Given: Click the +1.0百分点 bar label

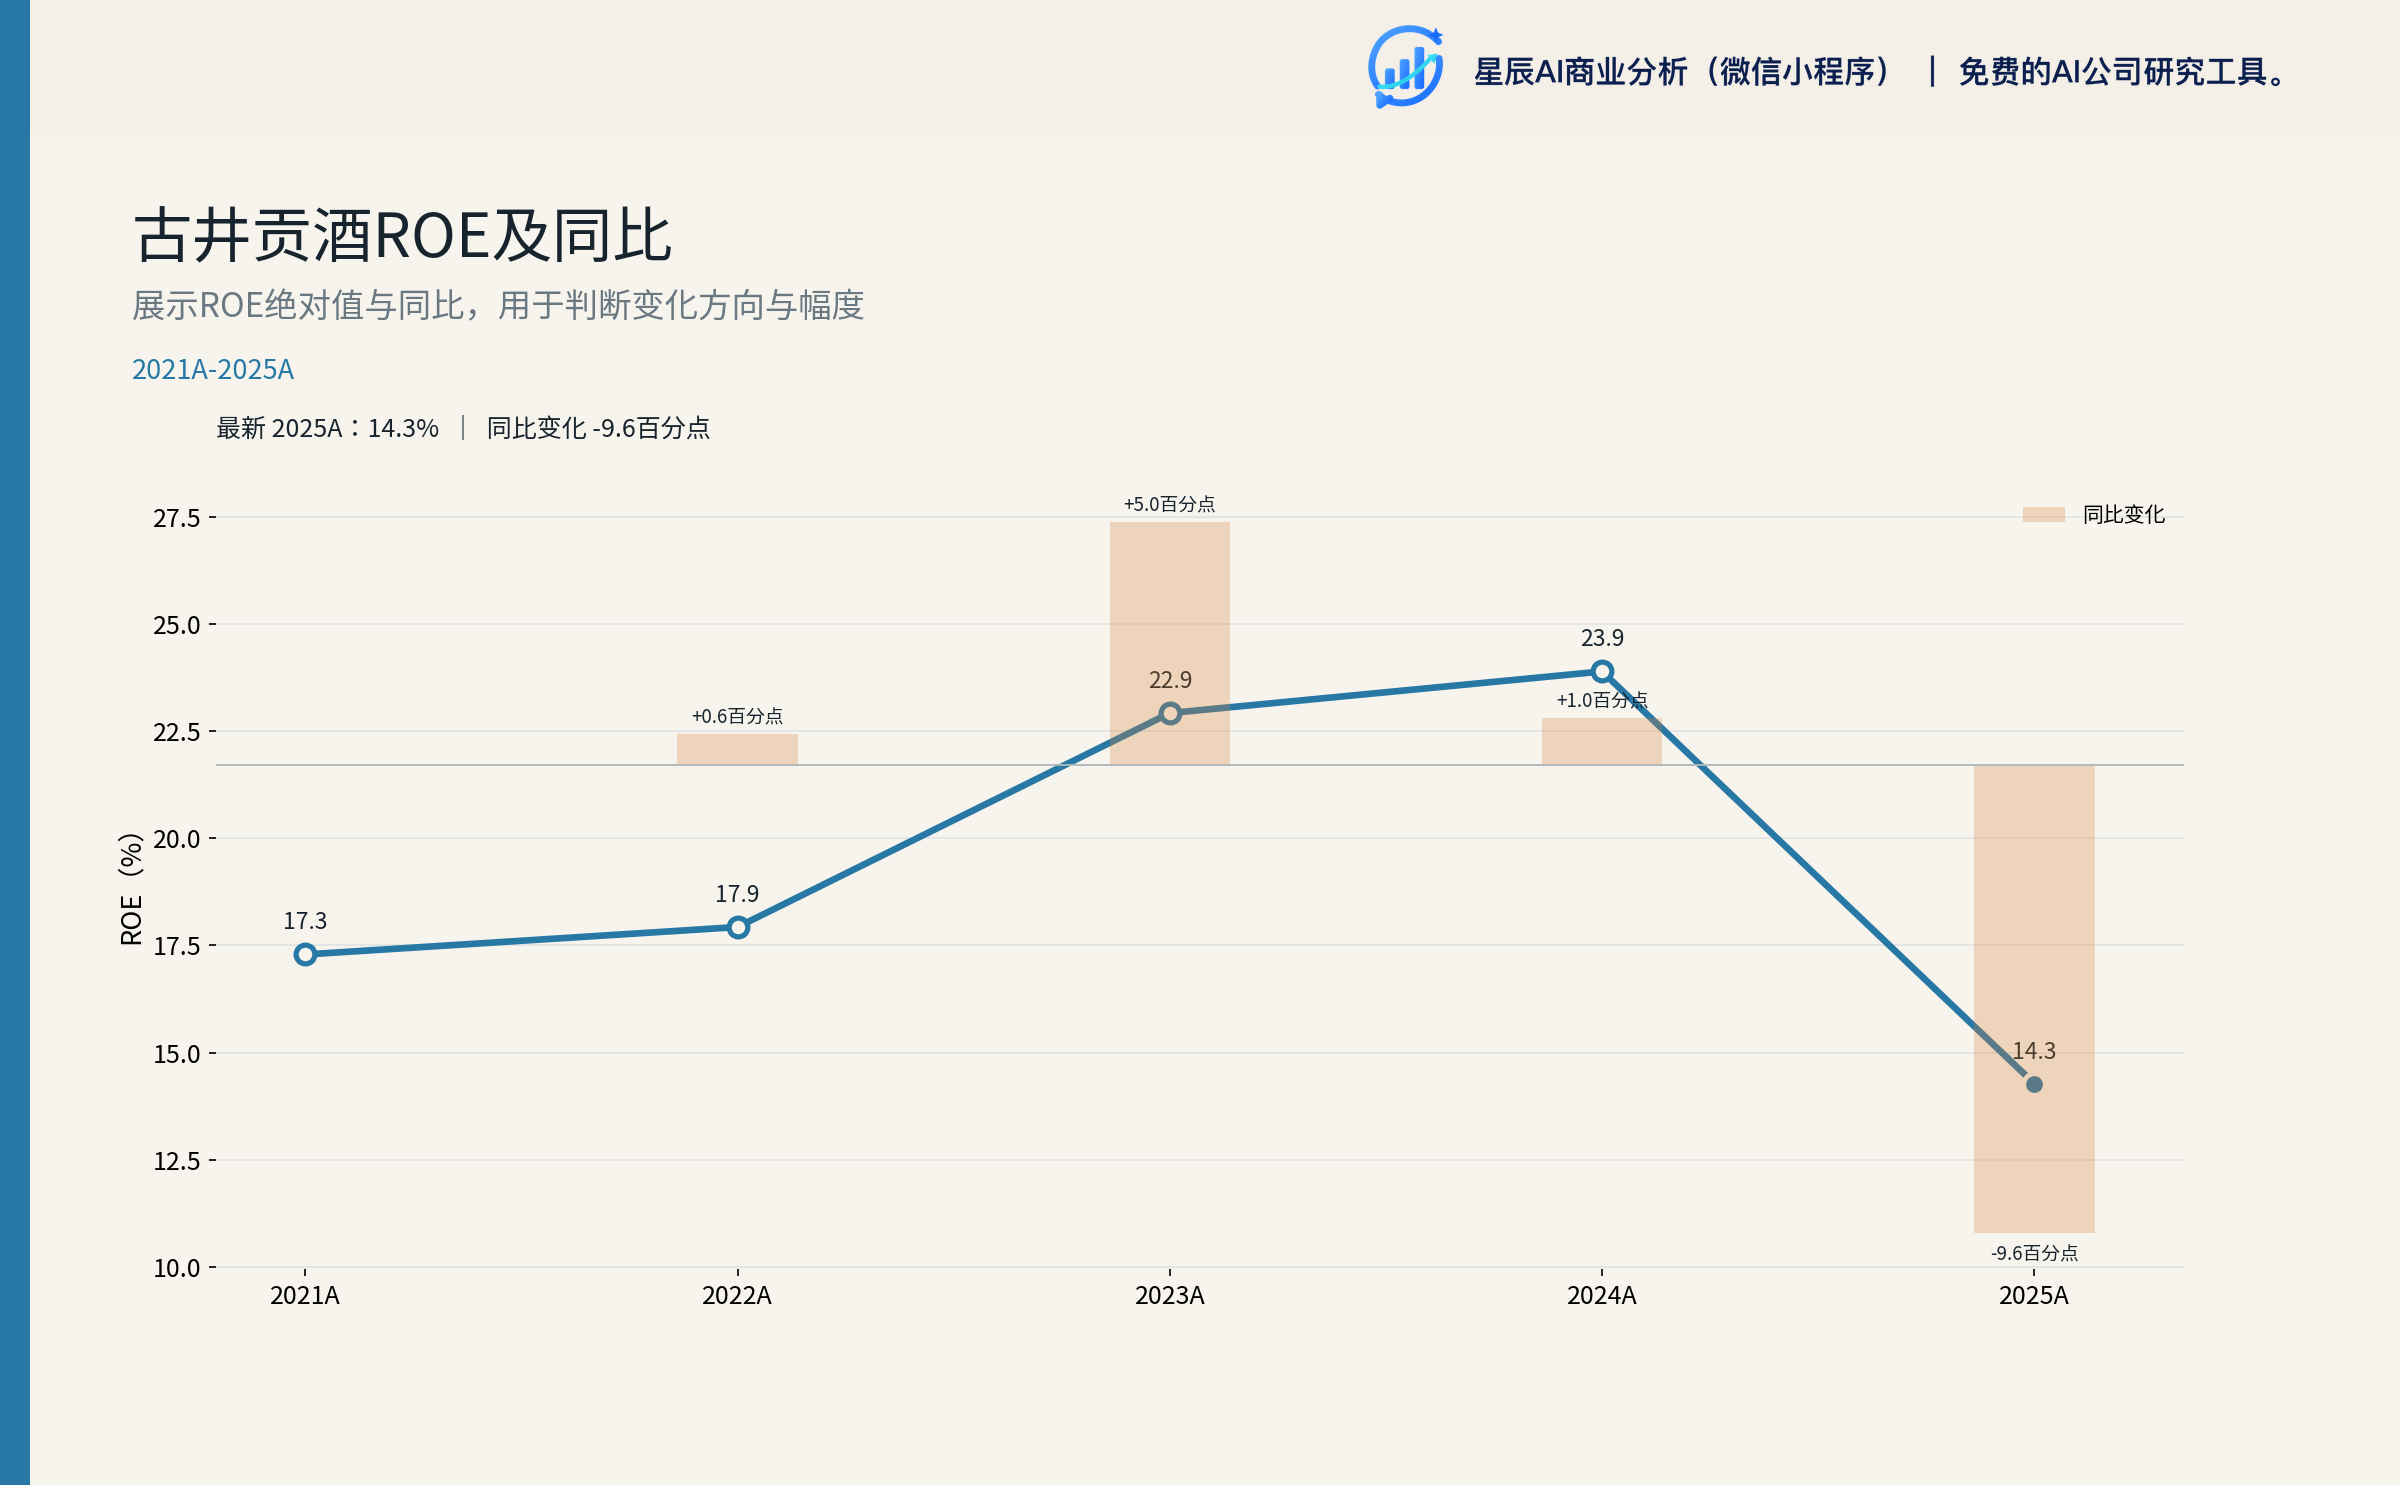Looking at the screenshot, I should click(1602, 700).
